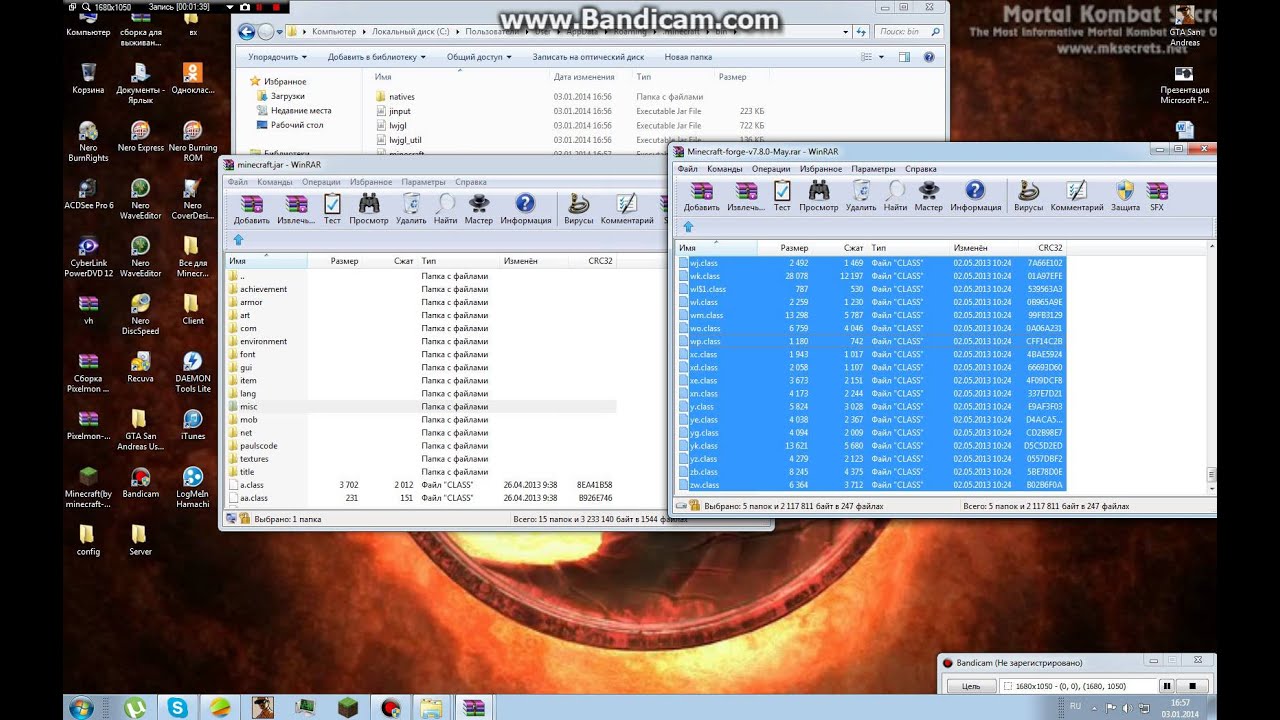Pause recording in Bandicam mini window
Screen dimensions: 1280x720
click(x=1166, y=686)
